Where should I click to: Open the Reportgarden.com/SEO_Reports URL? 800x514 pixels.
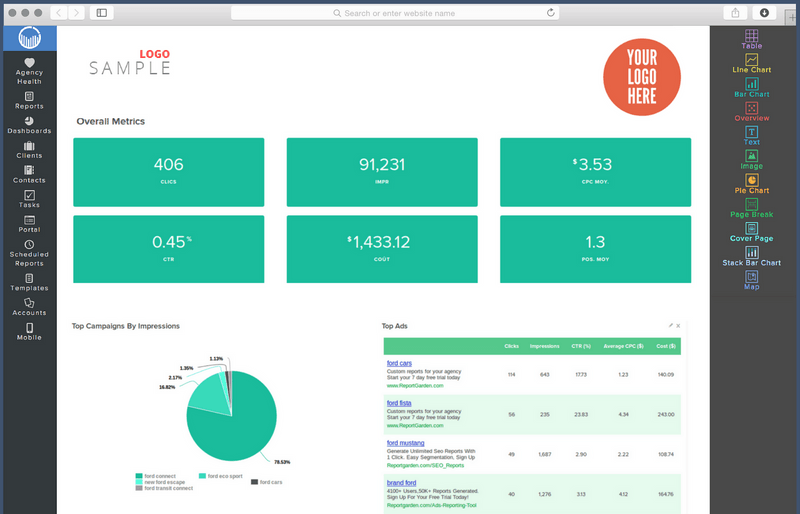pos(426,466)
